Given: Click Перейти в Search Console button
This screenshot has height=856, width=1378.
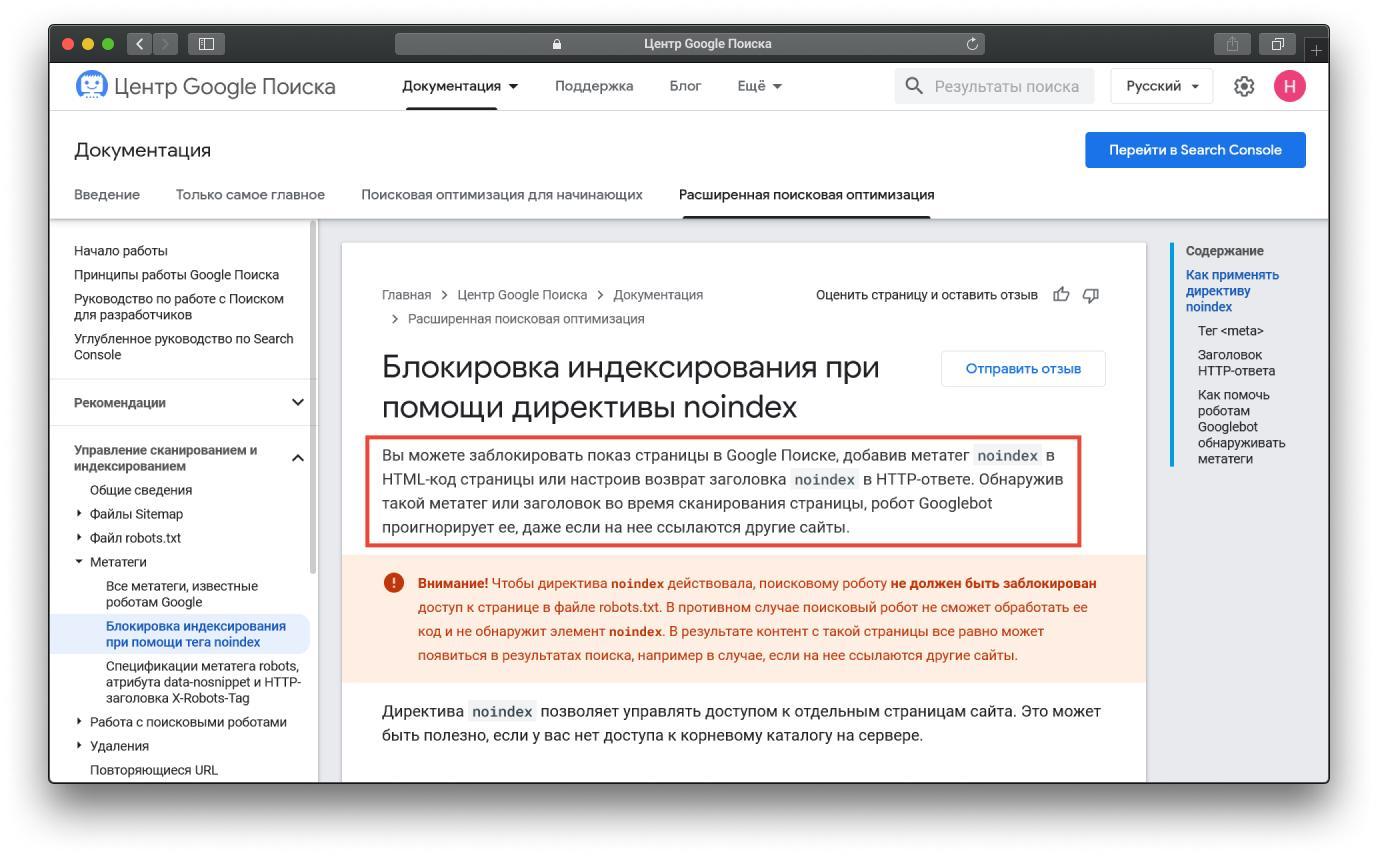Looking at the screenshot, I should click(x=1195, y=150).
